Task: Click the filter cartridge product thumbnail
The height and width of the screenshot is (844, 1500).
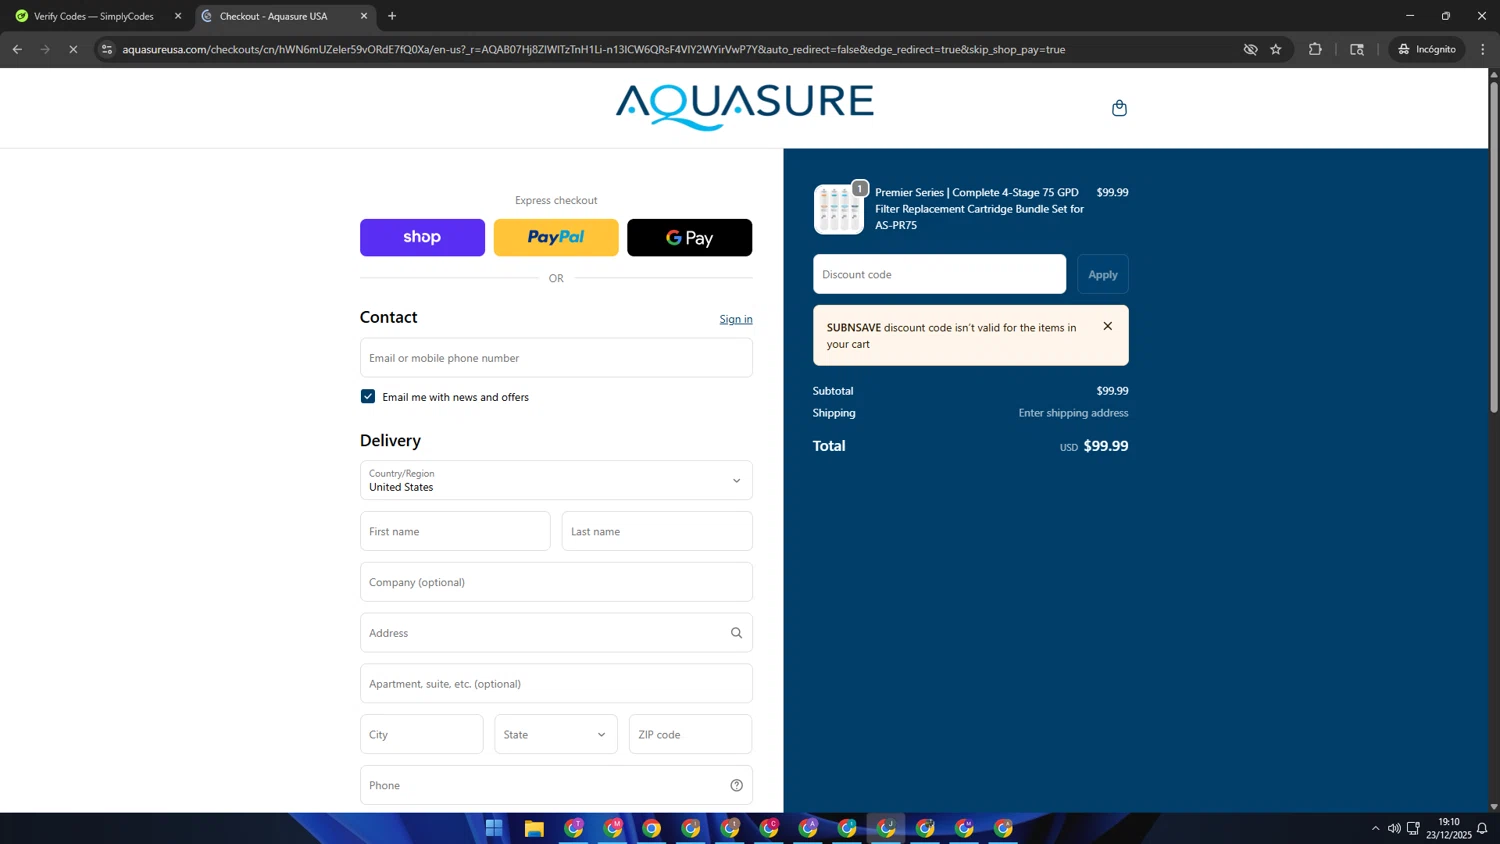Action: [839, 209]
